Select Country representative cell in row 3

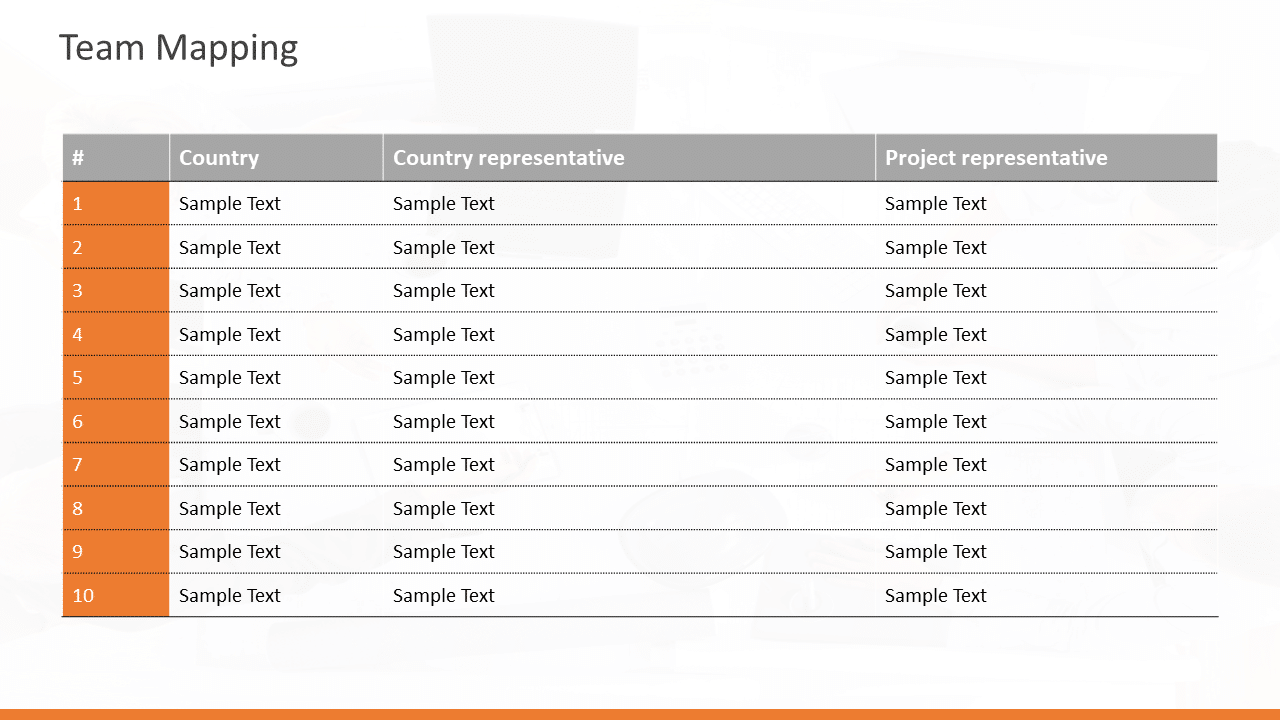pyautogui.click(x=444, y=291)
